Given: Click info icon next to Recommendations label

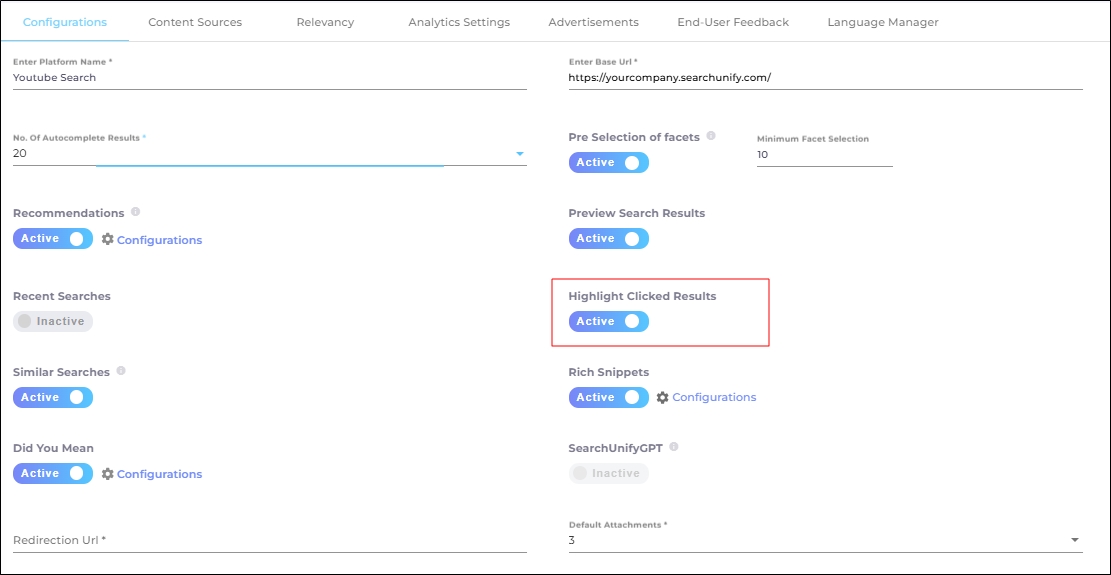Looking at the screenshot, I should click(x=135, y=212).
